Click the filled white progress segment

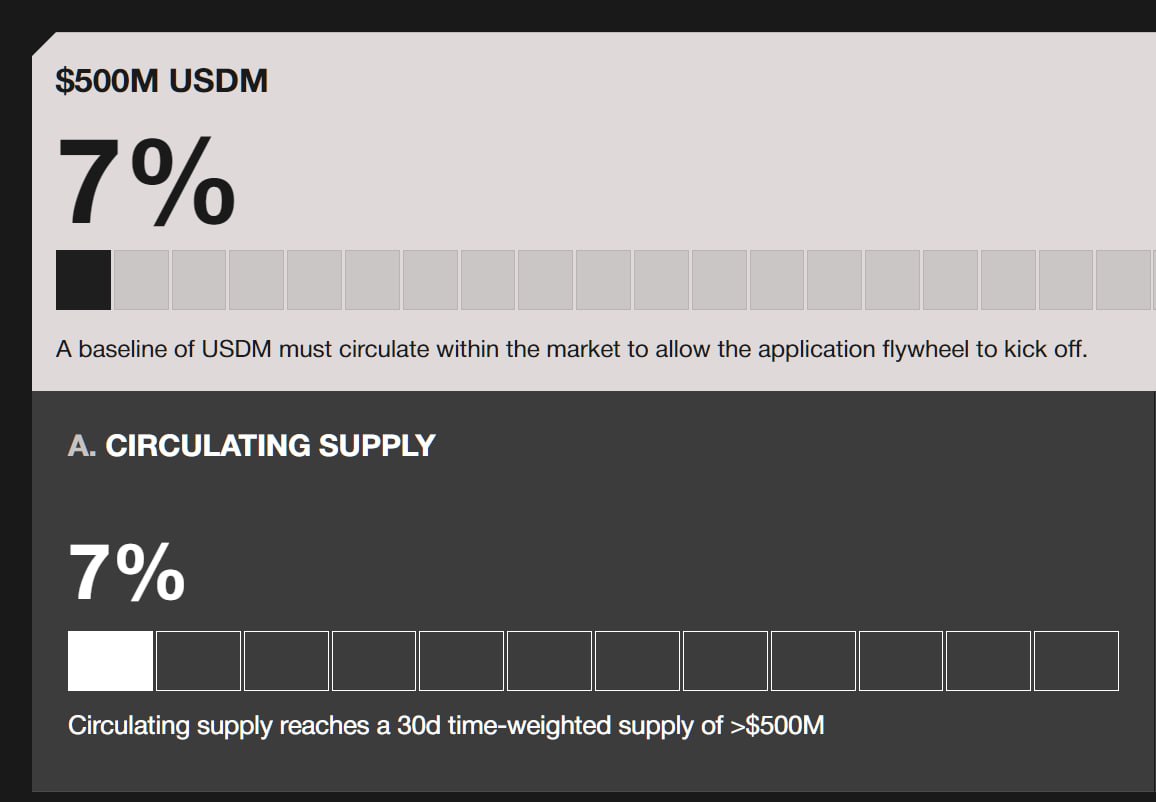[110, 661]
